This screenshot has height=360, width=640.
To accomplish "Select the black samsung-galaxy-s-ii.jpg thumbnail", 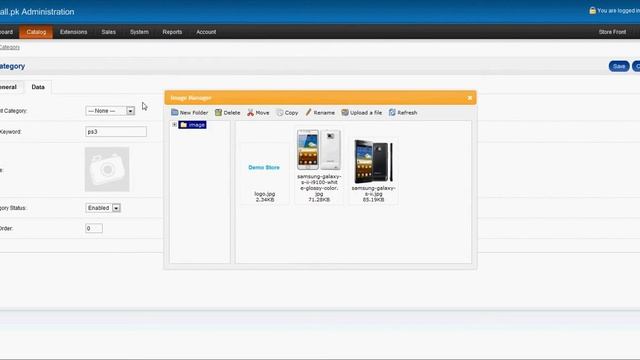I will coord(373,162).
